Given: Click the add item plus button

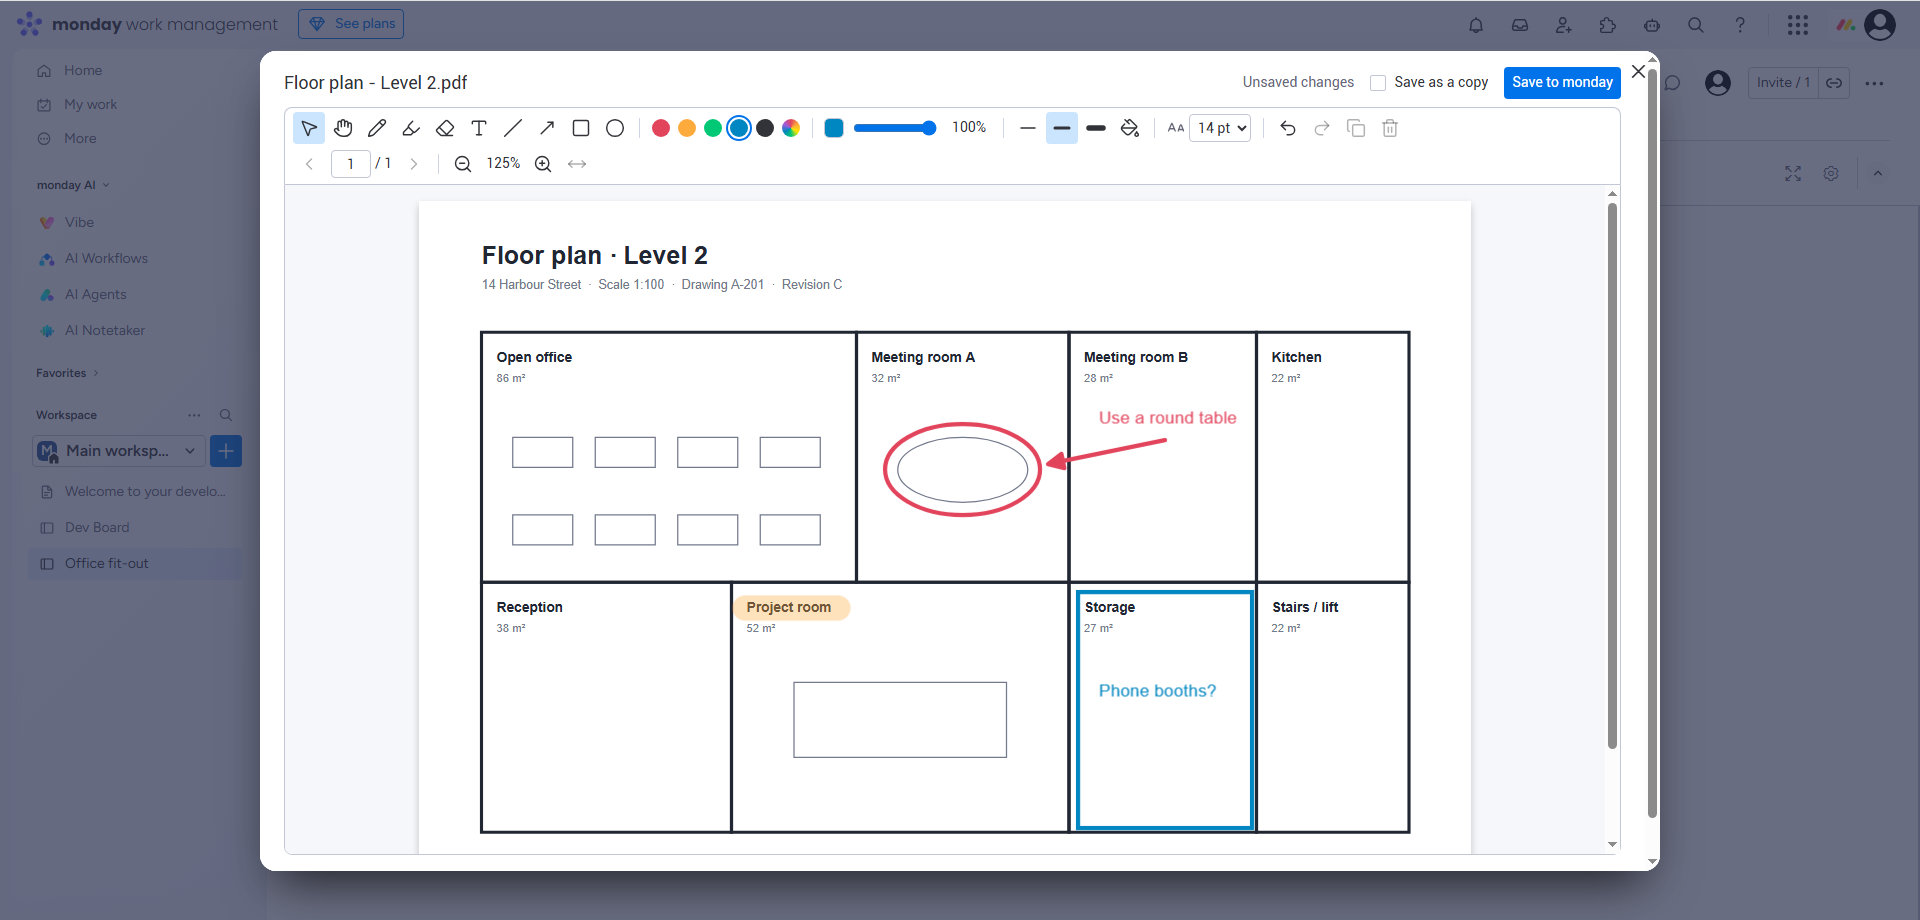Looking at the screenshot, I should [226, 451].
